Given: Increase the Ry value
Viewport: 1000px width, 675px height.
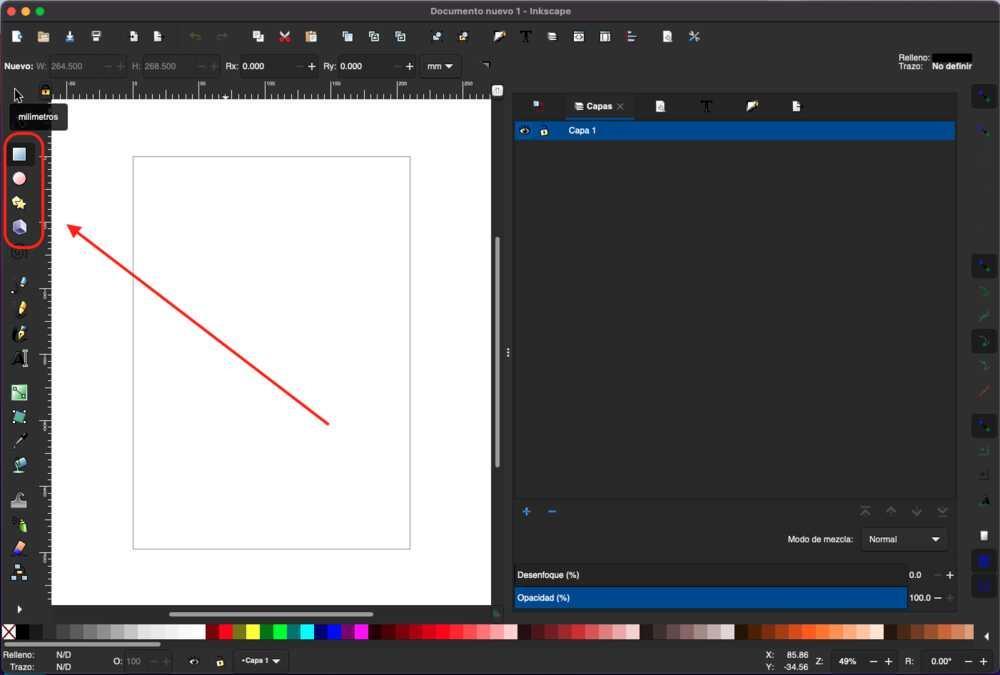Looking at the screenshot, I should pyautogui.click(x=409, y=66).
